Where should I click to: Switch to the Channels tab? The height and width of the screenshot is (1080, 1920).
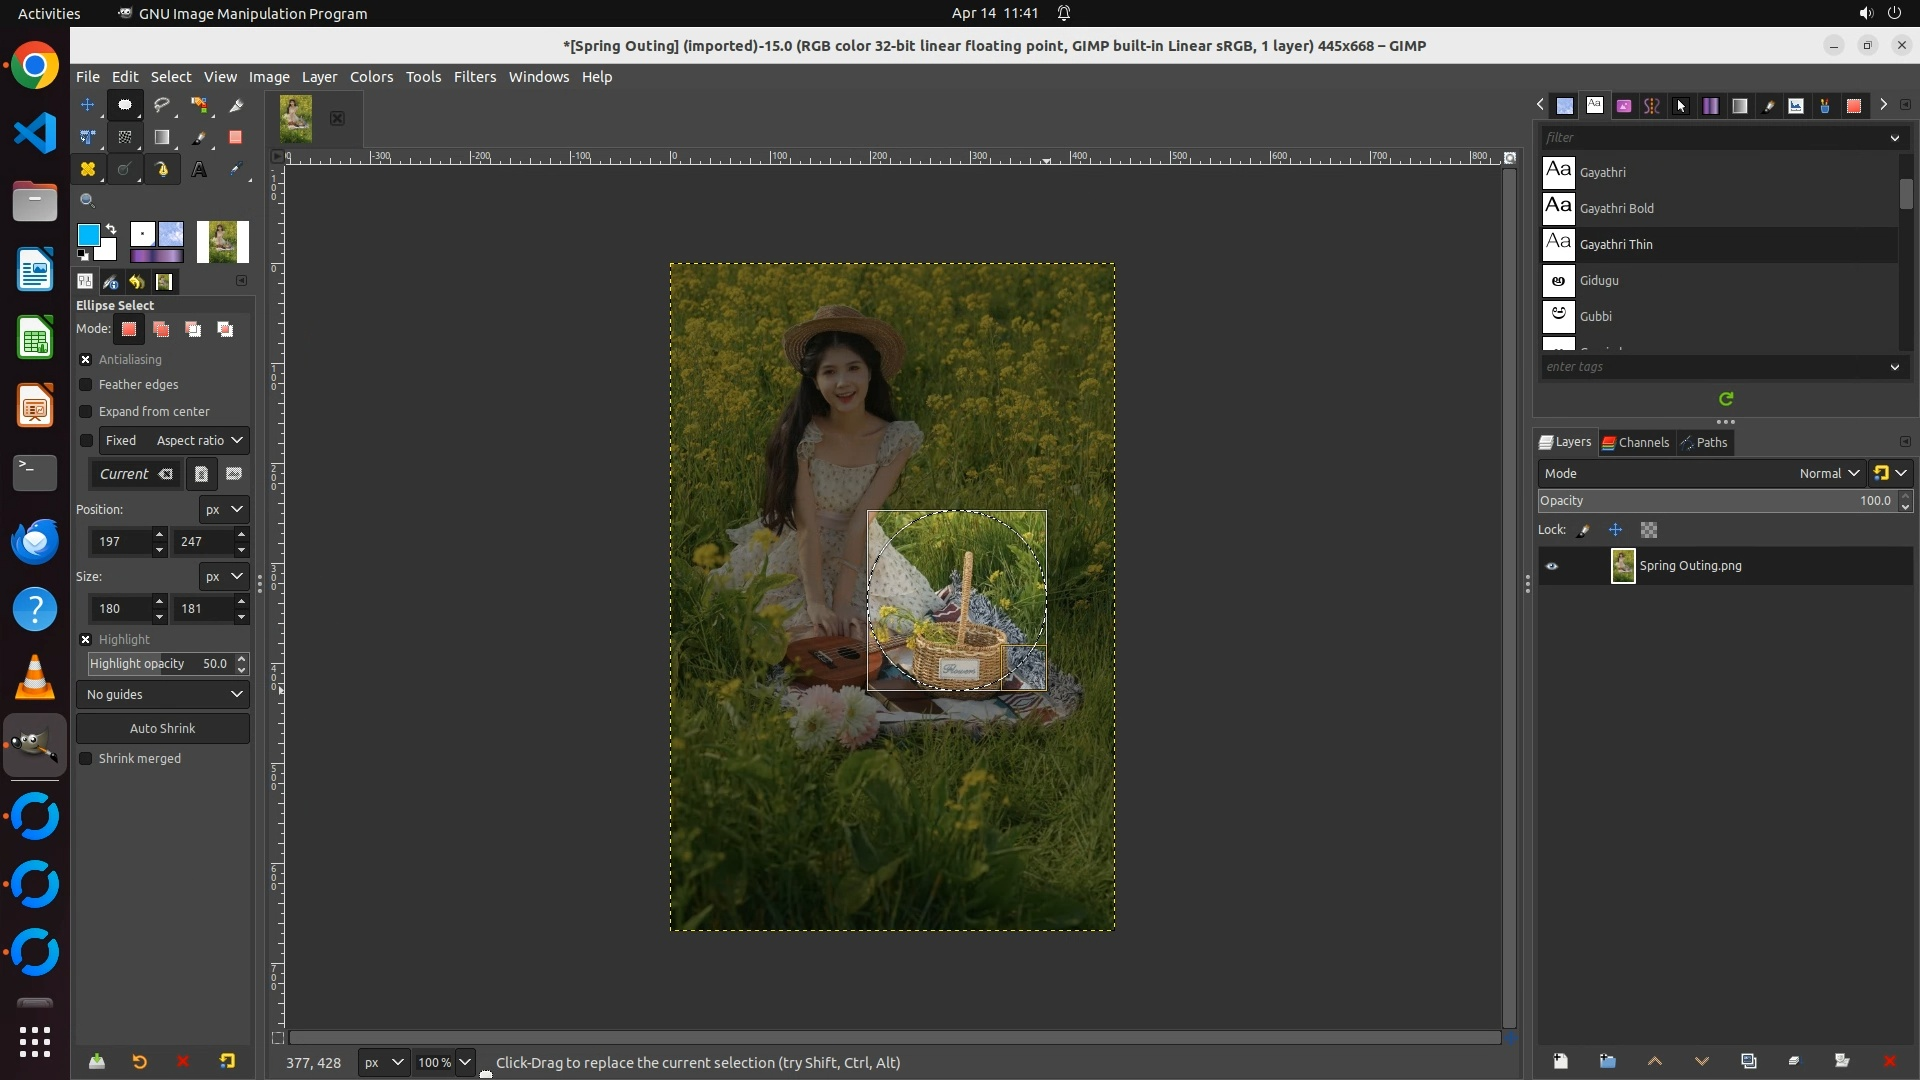coord(1636,443)
